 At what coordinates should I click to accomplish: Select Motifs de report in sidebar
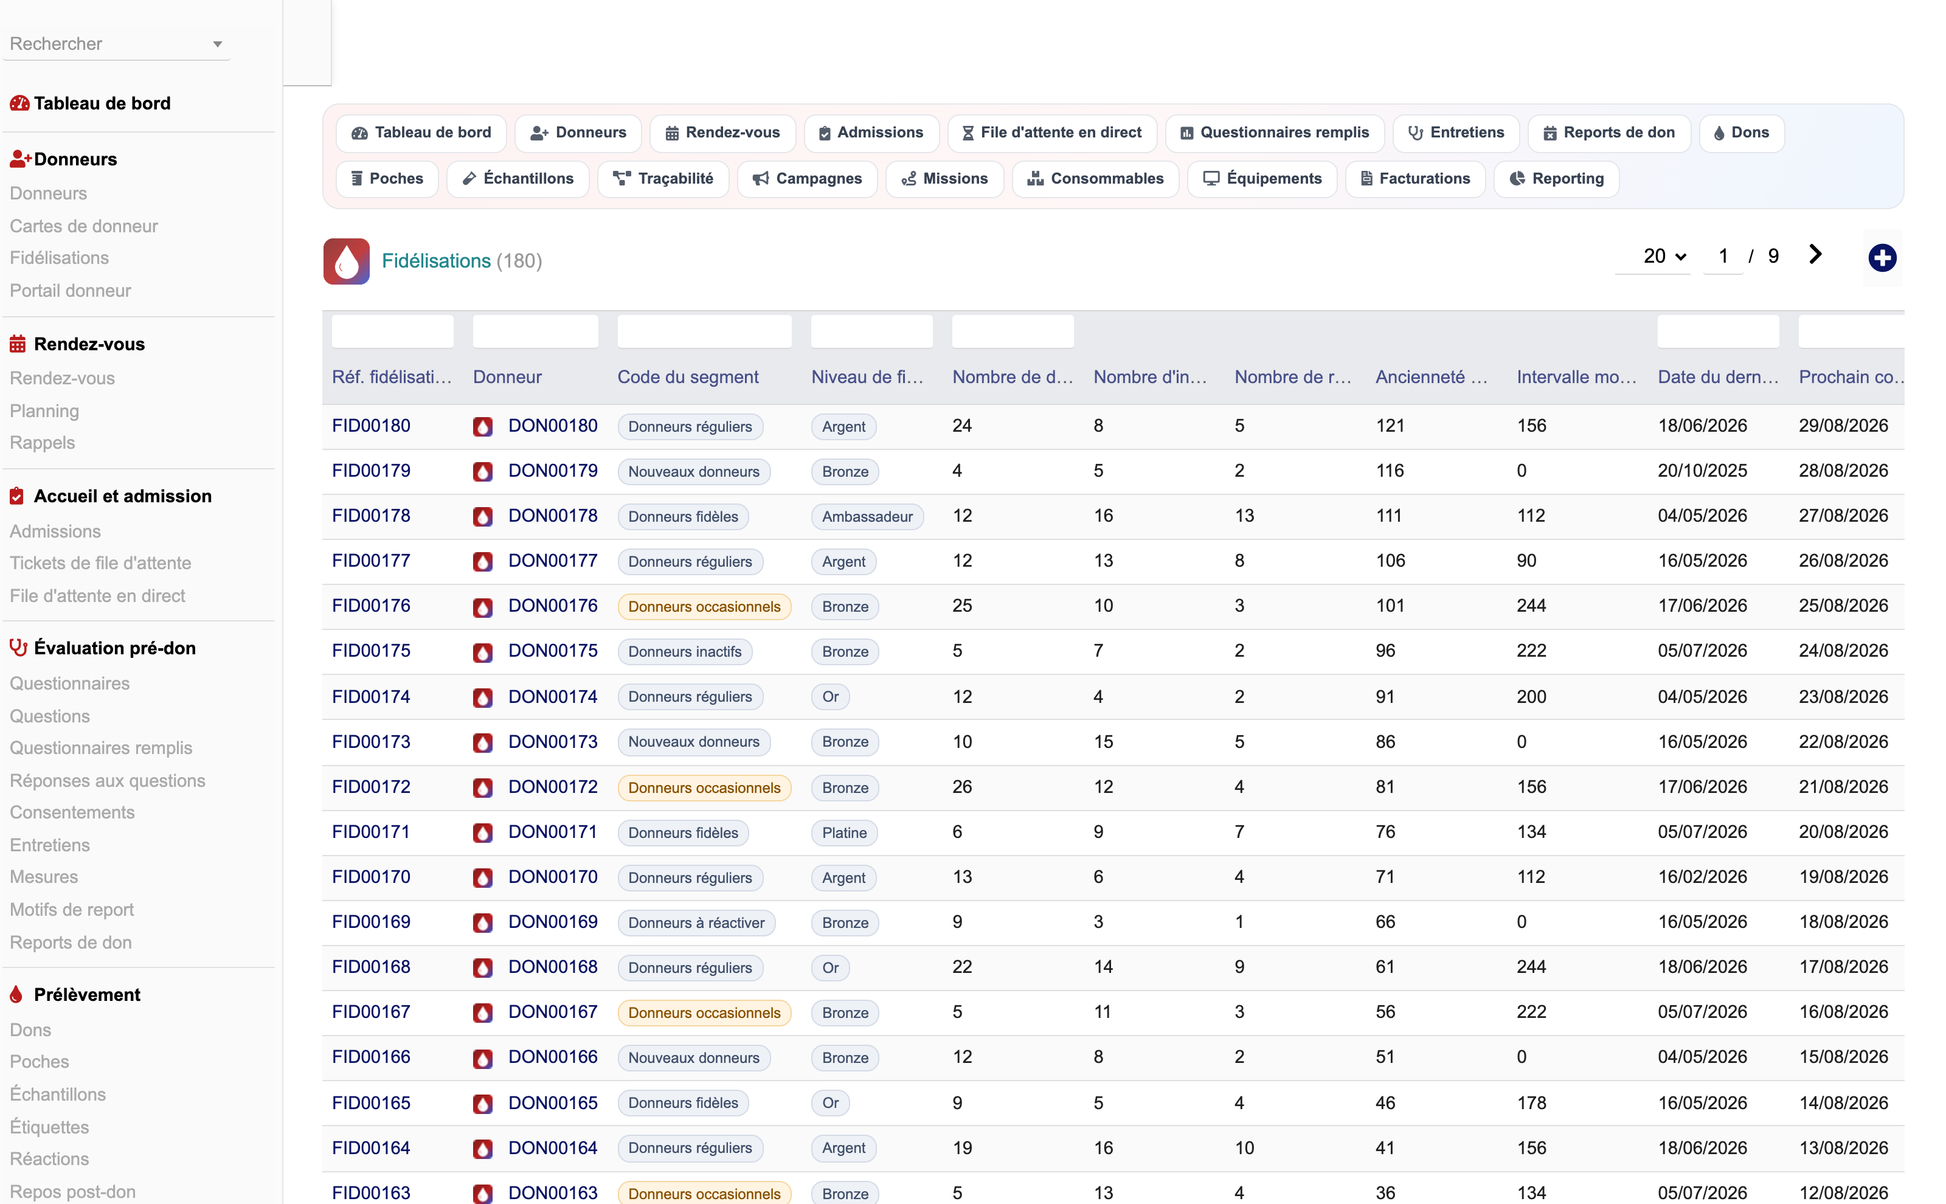[x=72, y=910]
